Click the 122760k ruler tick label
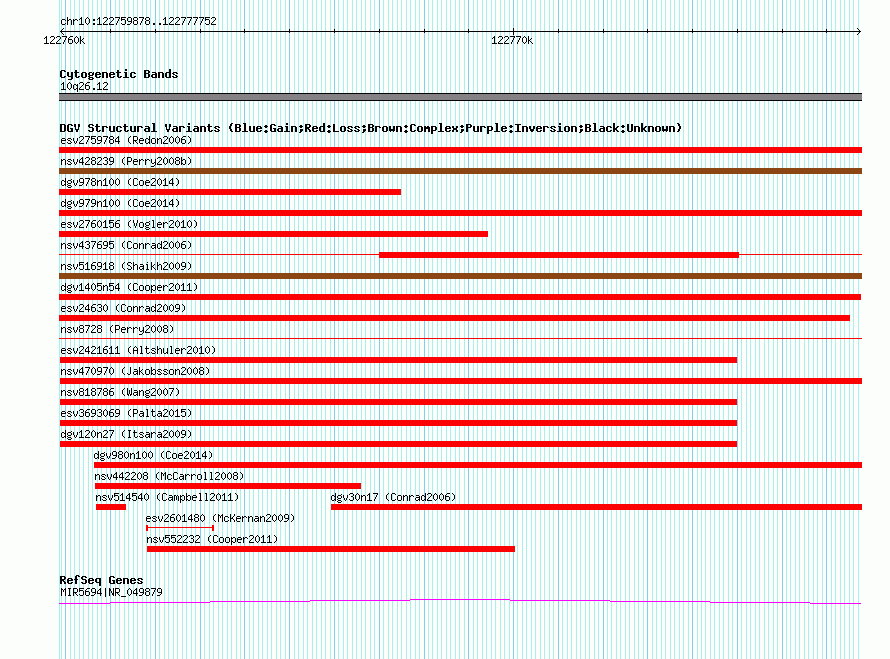The width and height of the screenshot is (890, 659). (x=64, y=40)
